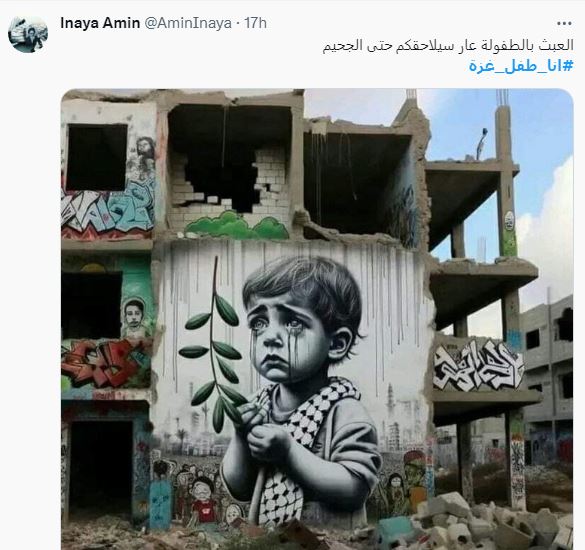Open the @AminInaya handle link
This screenshot has width=585, height=550.
[188, 23]
